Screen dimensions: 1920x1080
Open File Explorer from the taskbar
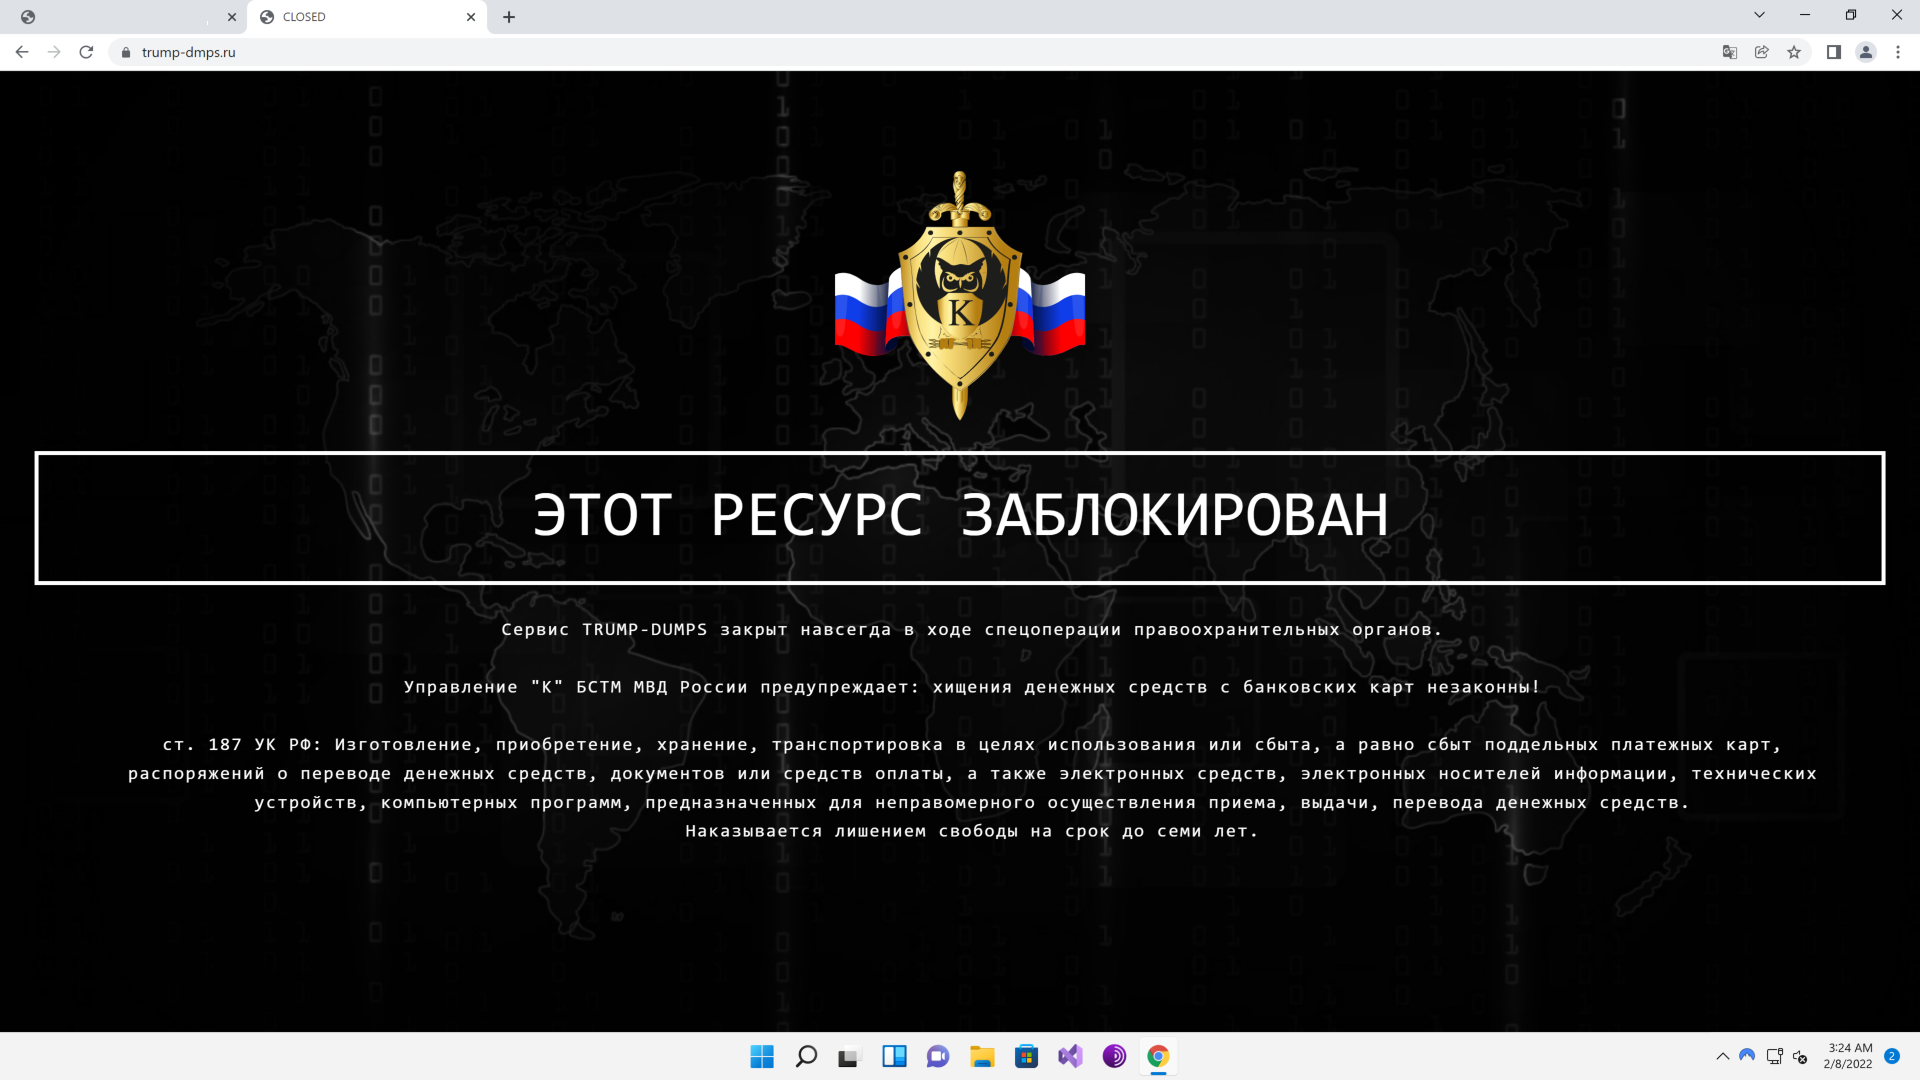pyautogui.click(x=982, y=1056)
